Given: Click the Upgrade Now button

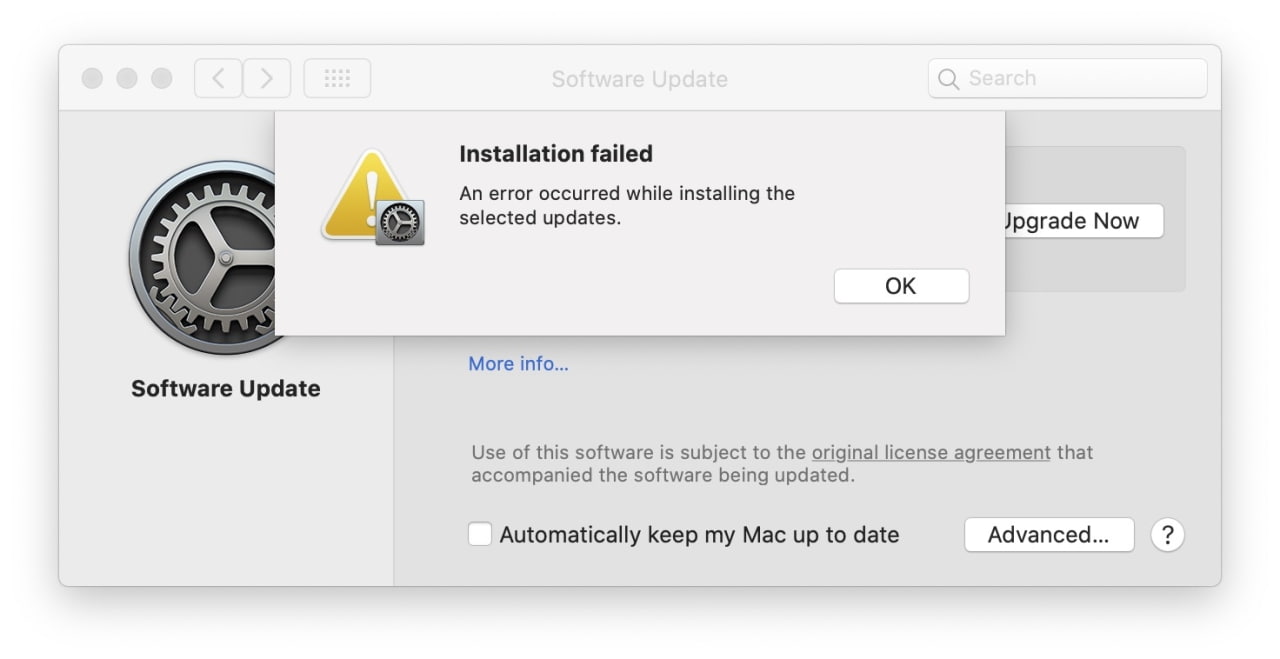Looking at the screenshot, I should click(x=1073, y=221).
